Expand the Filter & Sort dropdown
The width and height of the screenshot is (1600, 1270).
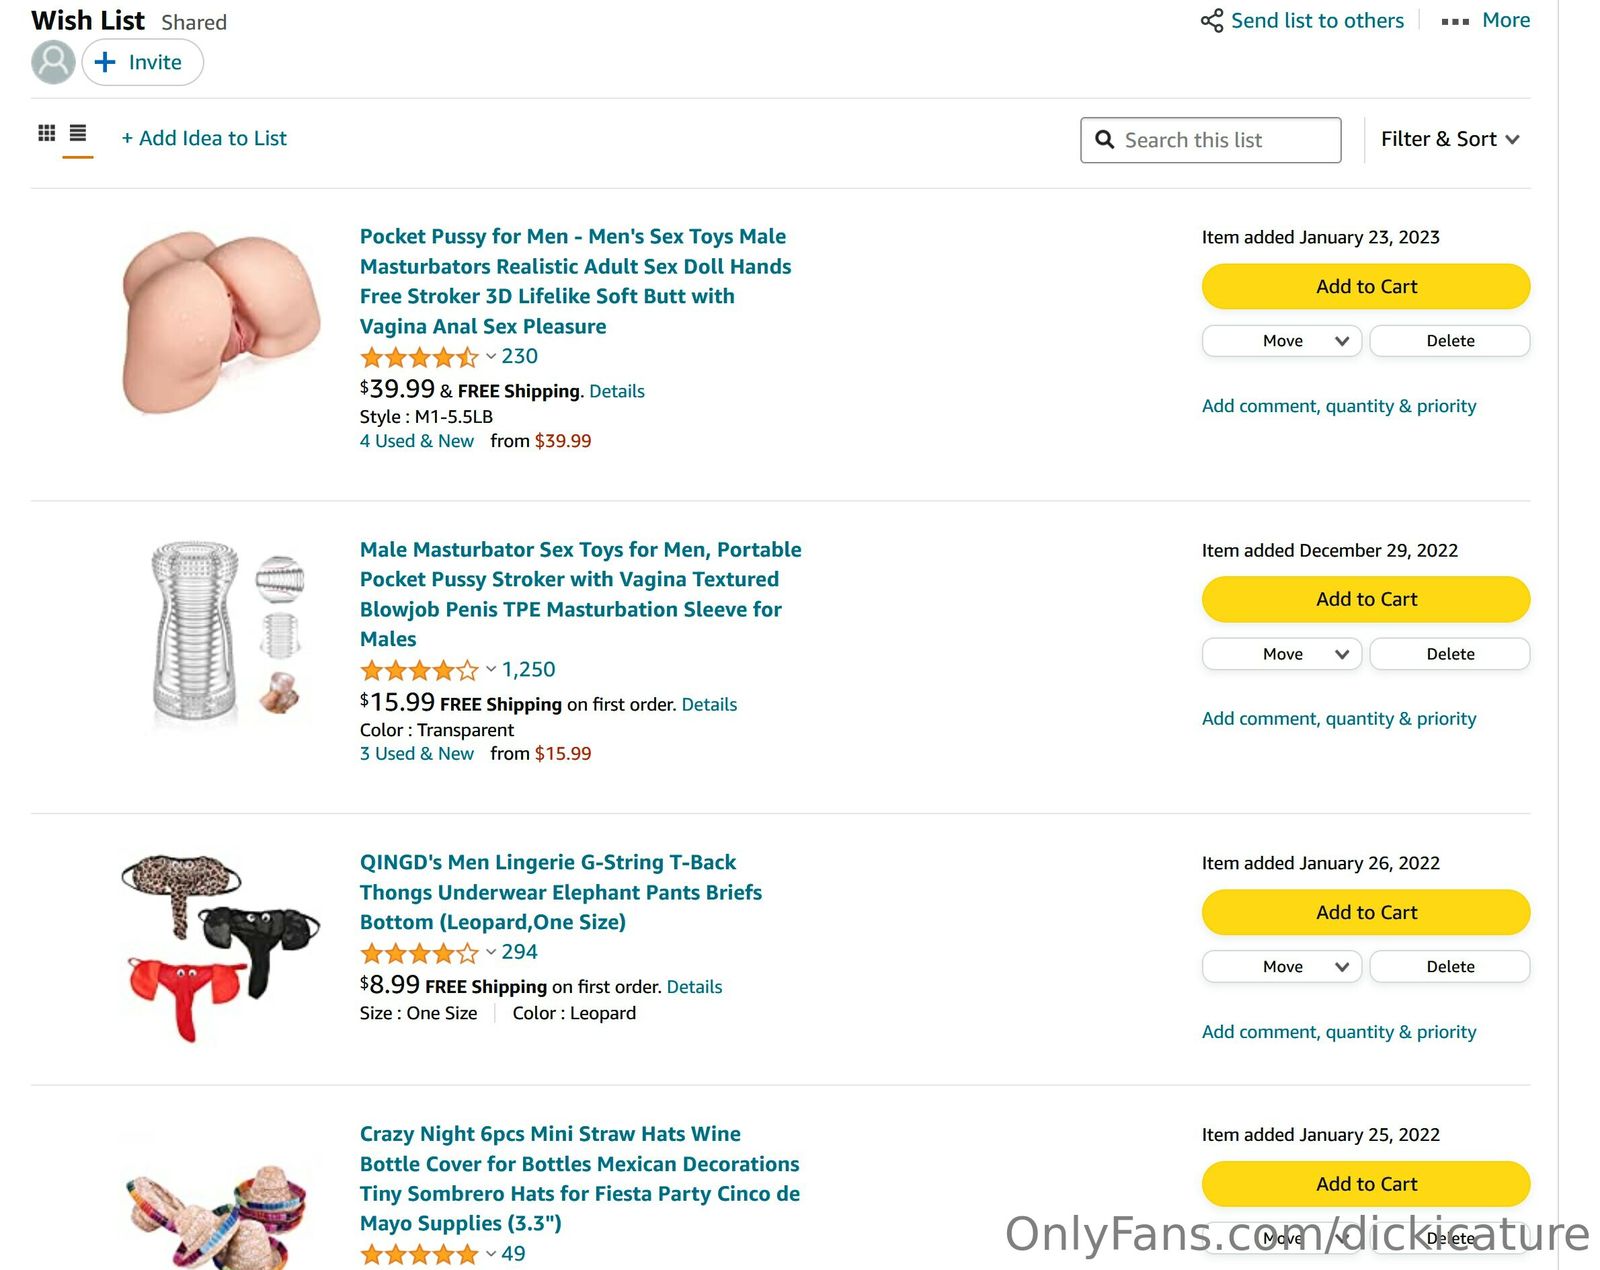[x=1449, y=140]
